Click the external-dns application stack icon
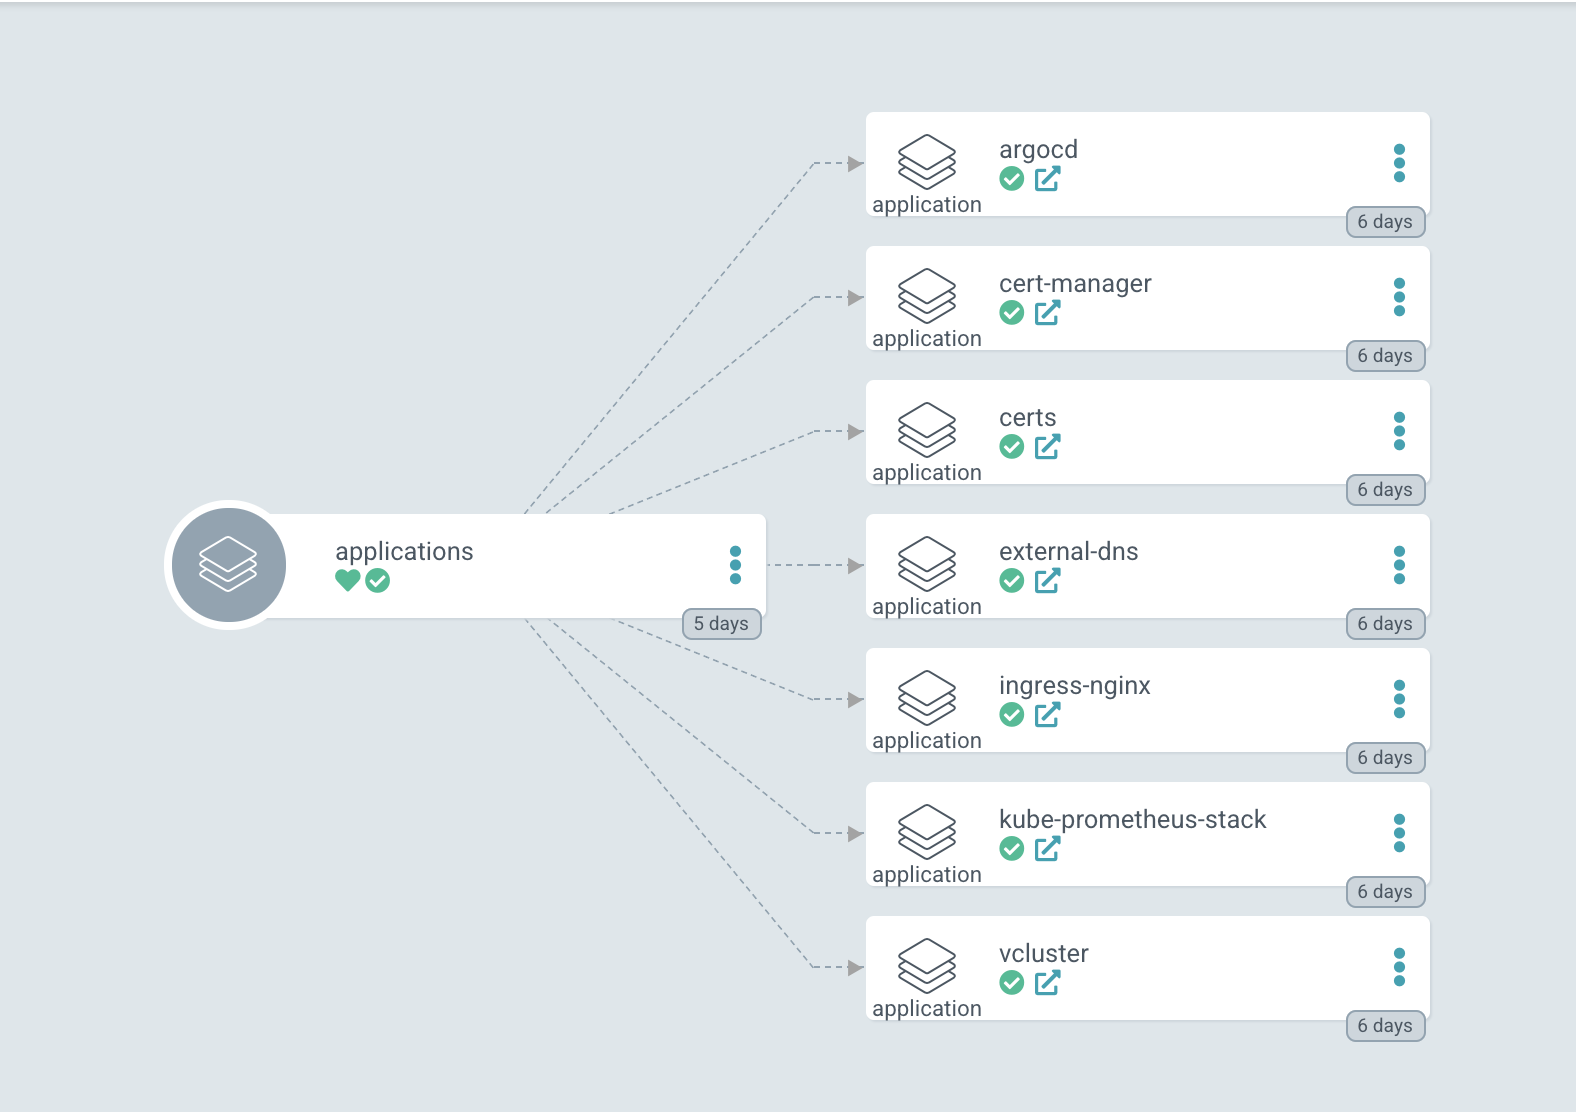Screen dimensions: 1576x1112 click(927, 564)
